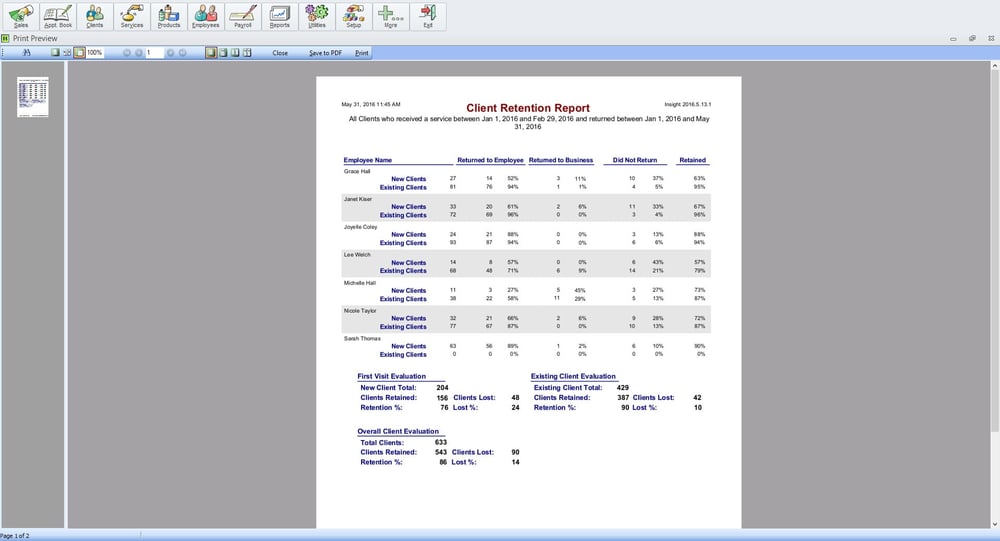Restore the Print Preview inner window
Image resolution: width=1000 pixels, height=541 pixels.
tap(972, 38)
